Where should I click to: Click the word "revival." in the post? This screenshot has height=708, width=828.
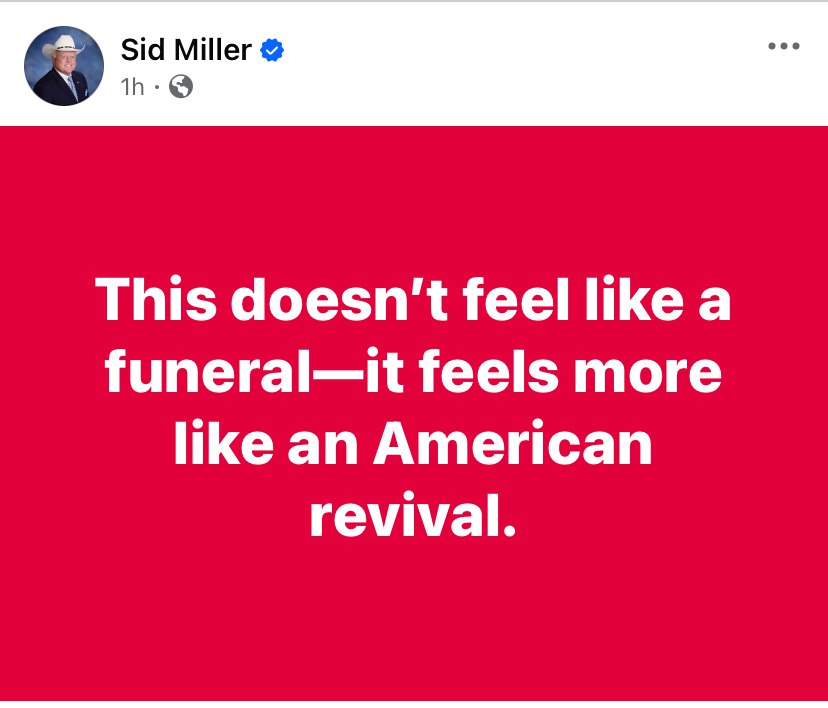pyautogui.click(x=414, y=515)
